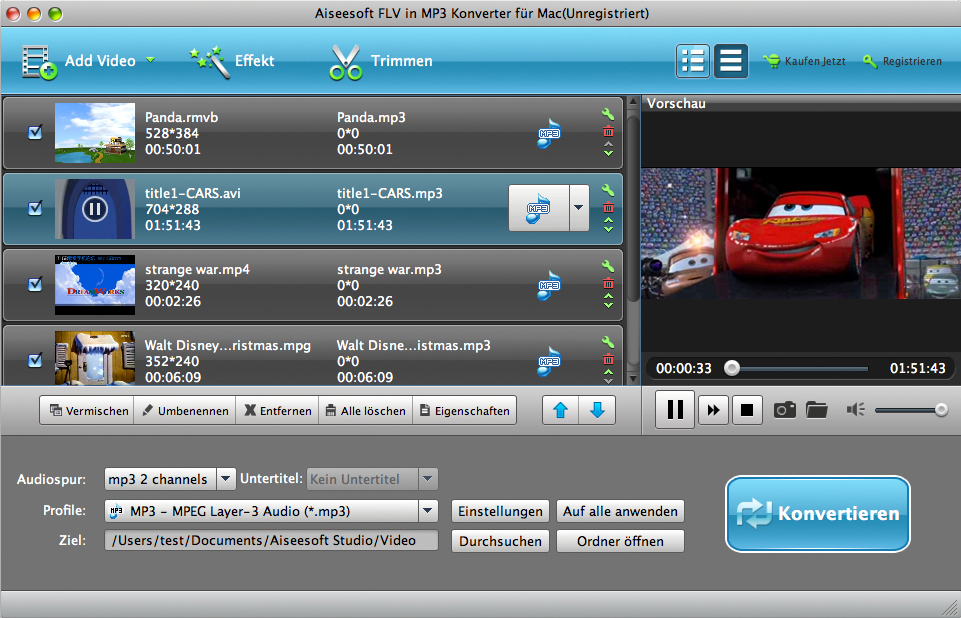Click the output name Panda.mp3
Viewport: 961px width, 618px height.
371,117
